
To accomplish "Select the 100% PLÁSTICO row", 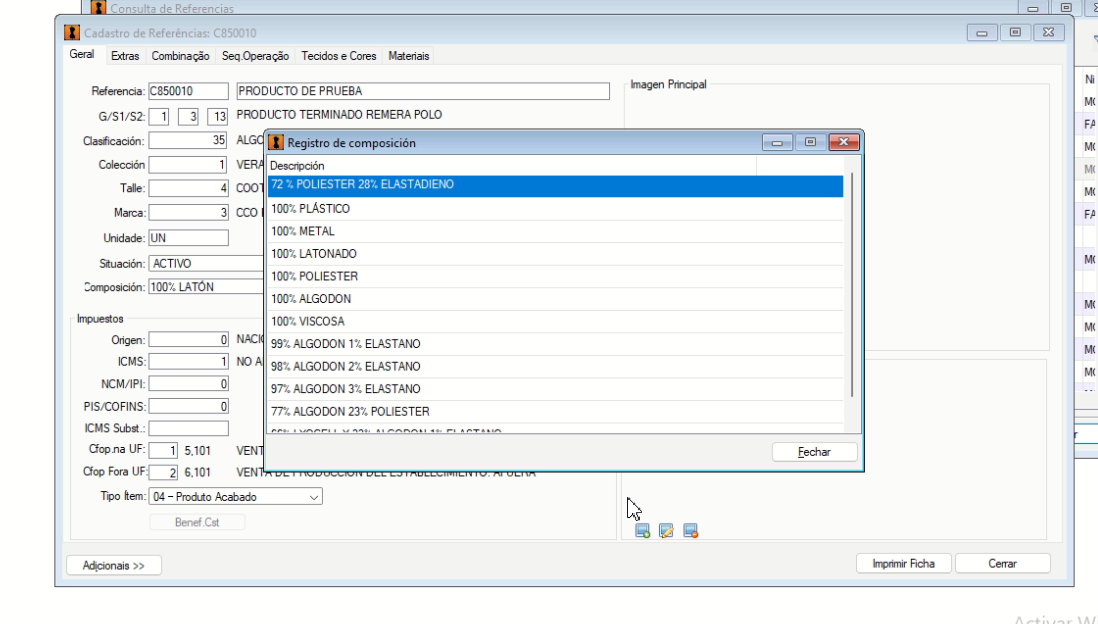I will 555,209.
